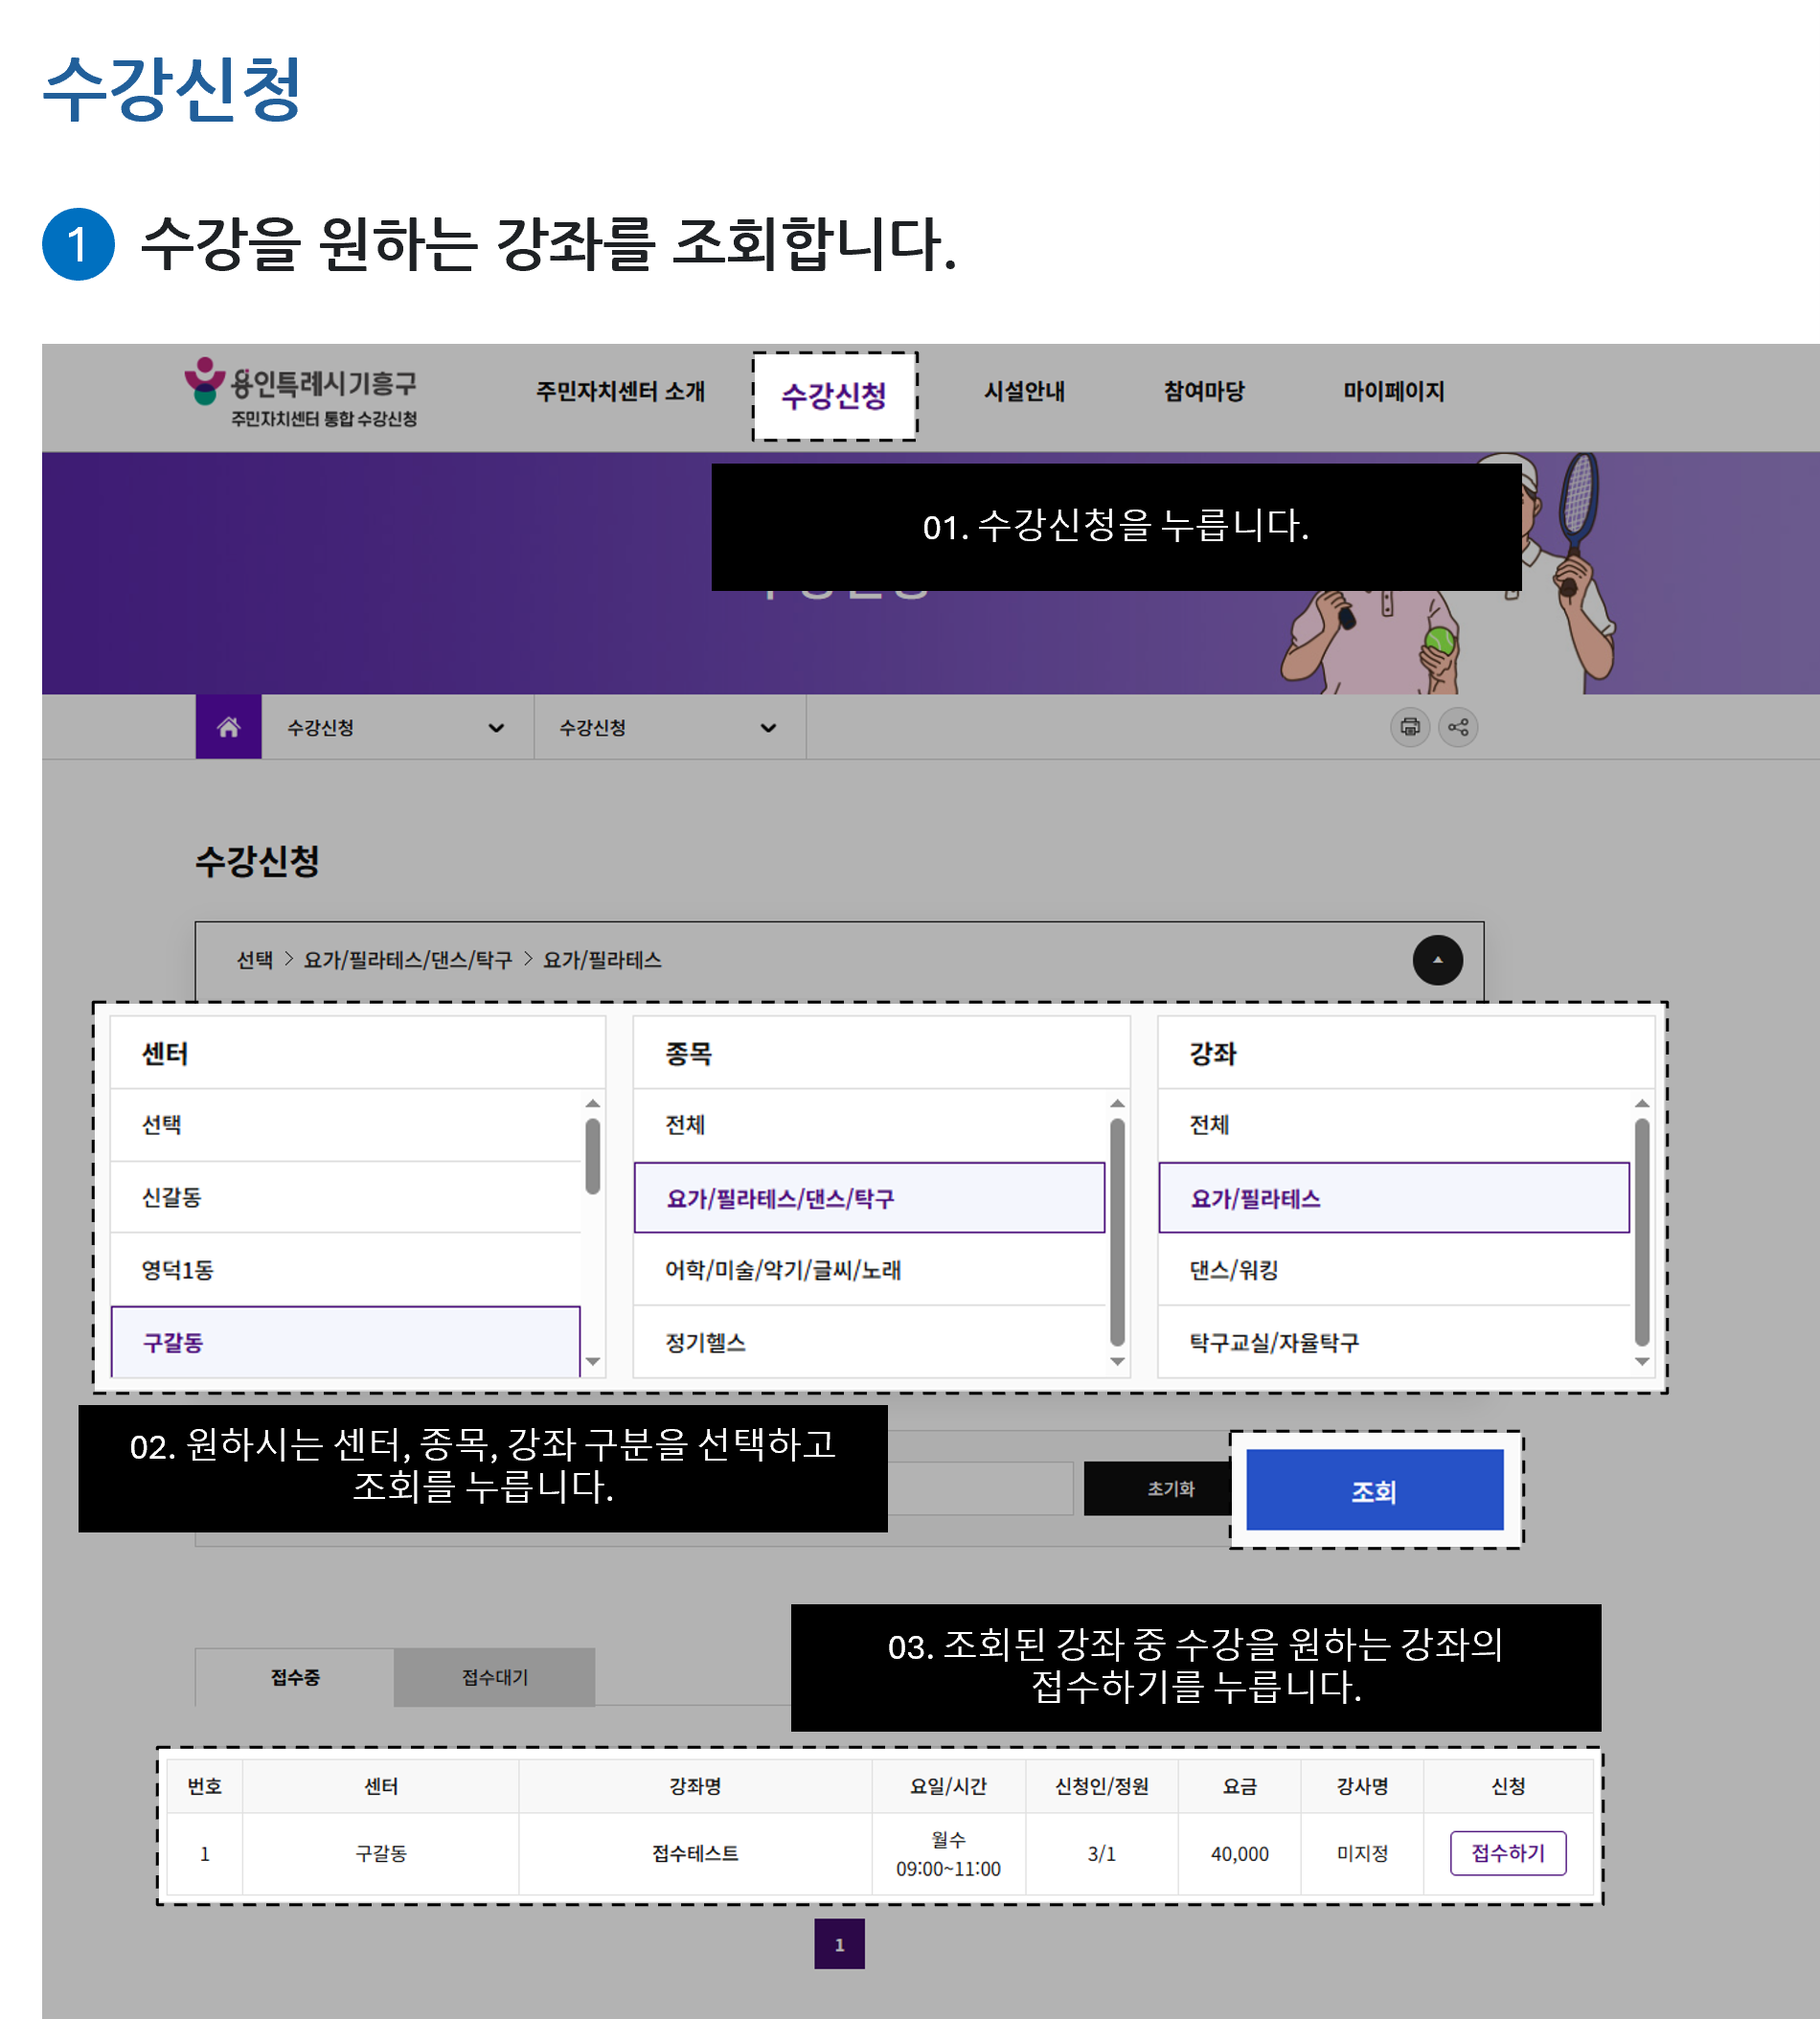Switch to the 접수대기 tab
The height and width of the screenshot is (2019, 1820).
pyautogui.click(x=493, y=1677)
